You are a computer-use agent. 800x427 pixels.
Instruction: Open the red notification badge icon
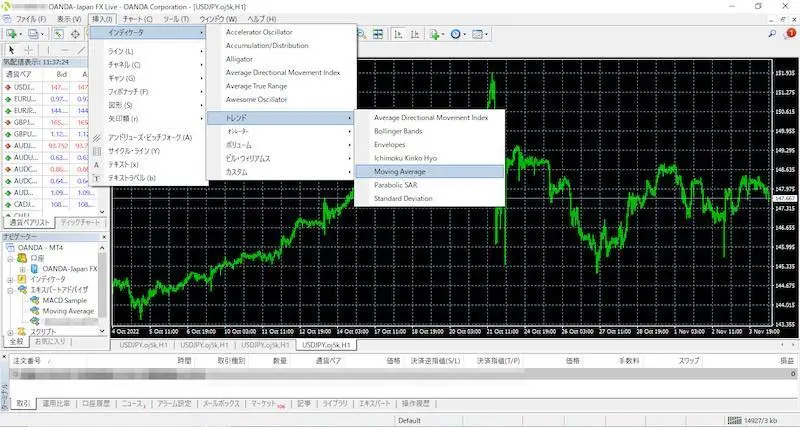[x=790, y=33]
